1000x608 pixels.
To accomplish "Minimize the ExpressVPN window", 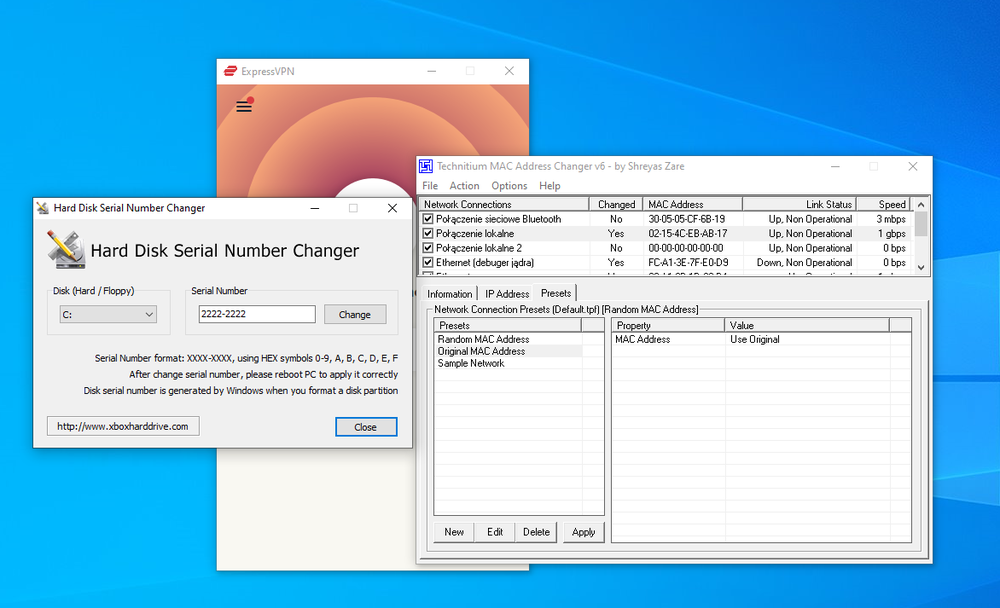I will (432, 71).
